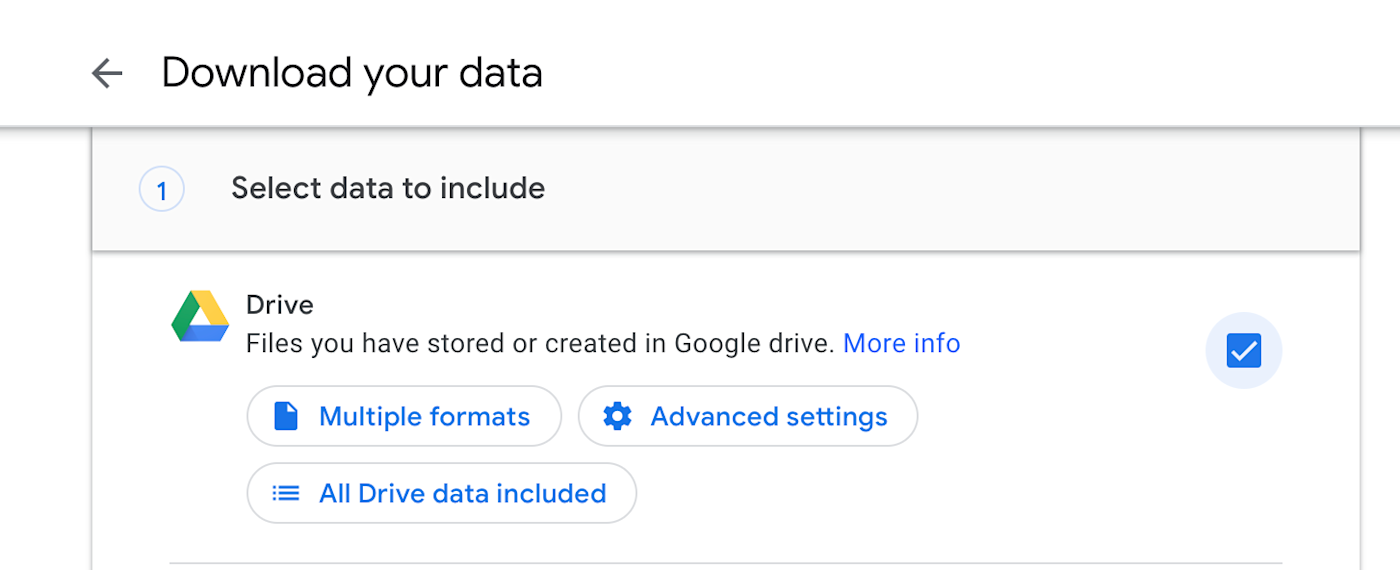Click the gear icon for Advanced settings
Image resolution: width=1400 pixels, height=570 pixels.
[618, 416]
